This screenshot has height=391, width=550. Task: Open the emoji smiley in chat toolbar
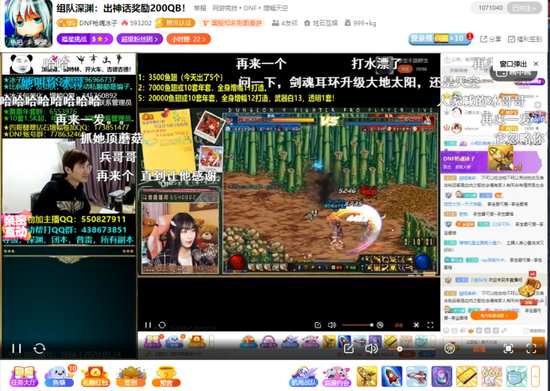pos(446,331)
